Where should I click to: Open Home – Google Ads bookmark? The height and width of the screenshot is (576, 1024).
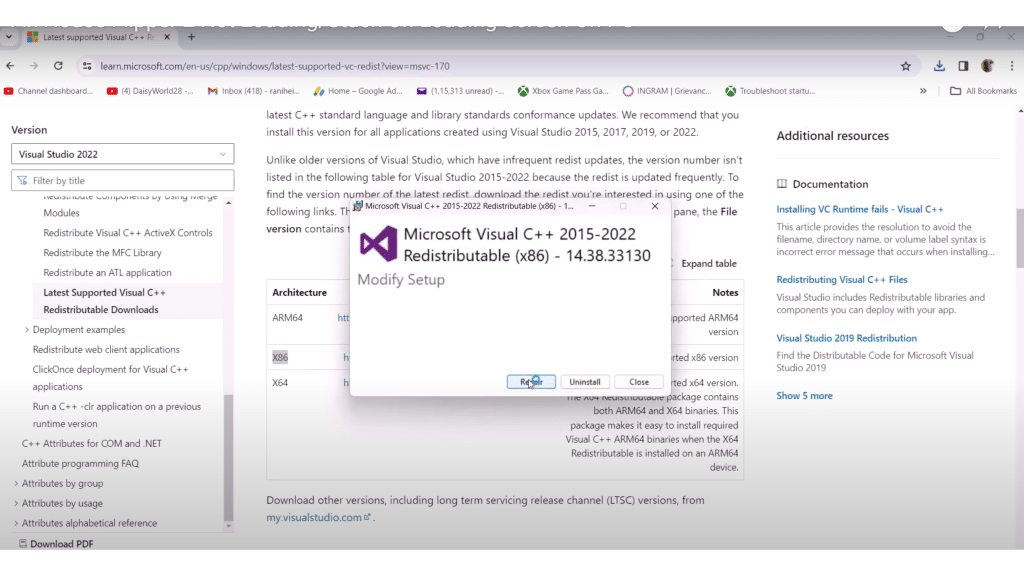tap(358, 91)
